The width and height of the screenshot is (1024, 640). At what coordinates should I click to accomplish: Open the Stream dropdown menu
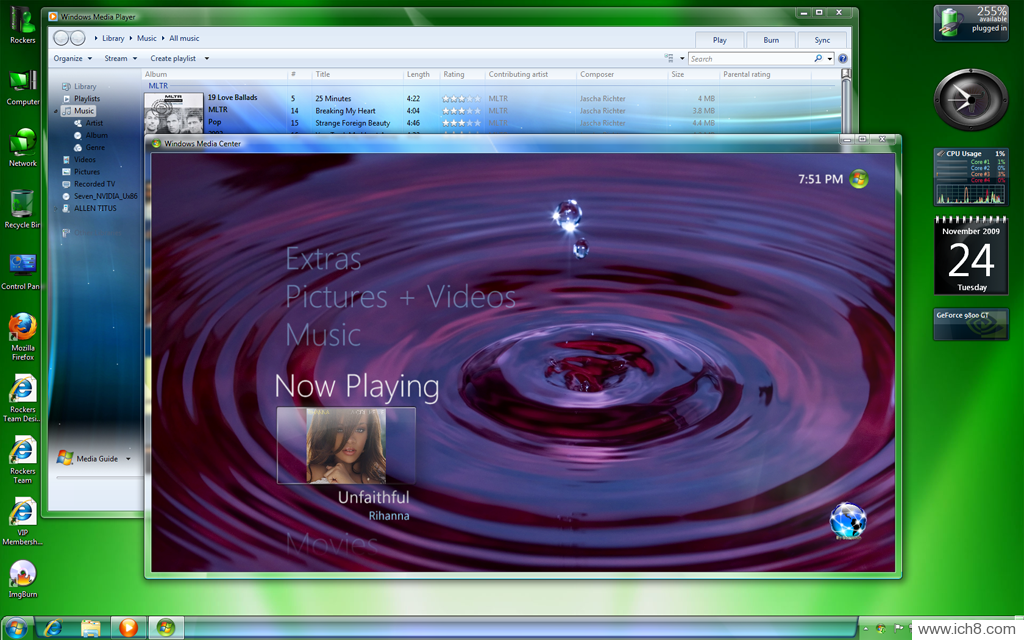tap(121, 59)
